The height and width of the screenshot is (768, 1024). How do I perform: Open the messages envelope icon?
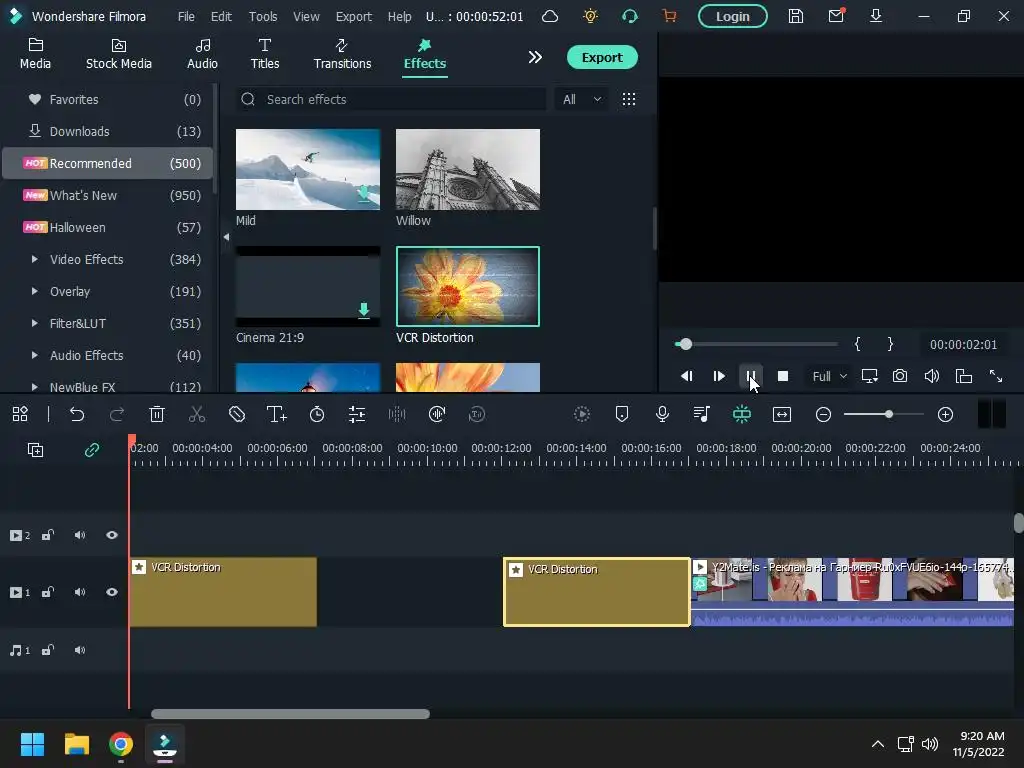(836, 16)
